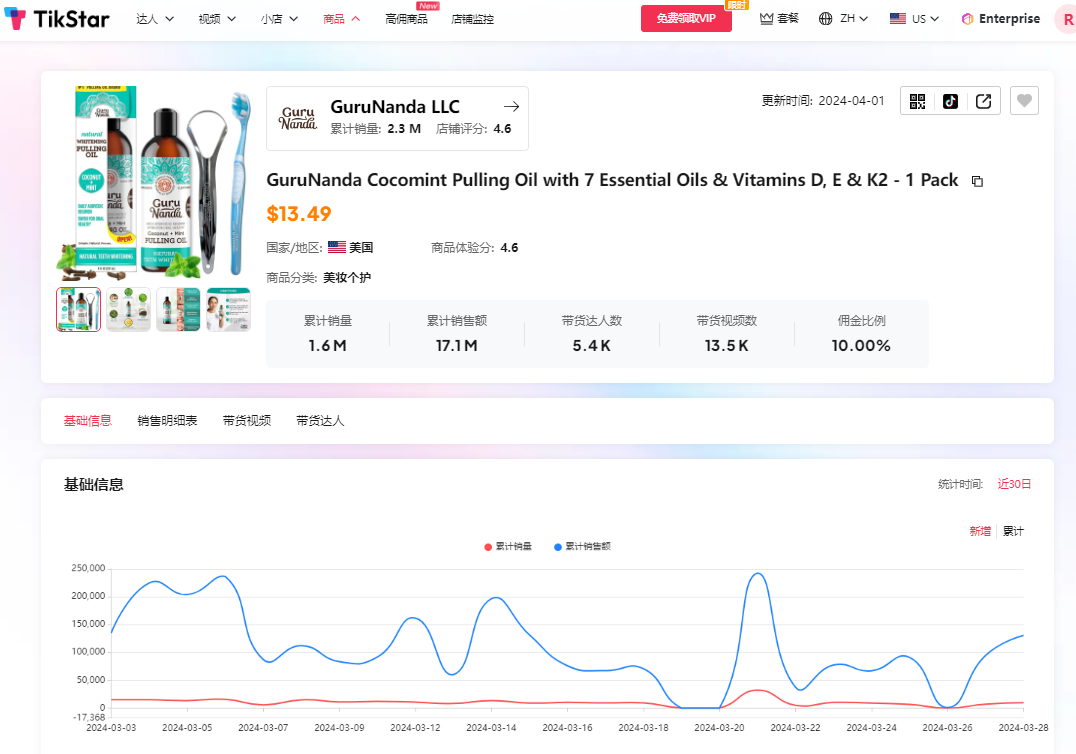Click the 佣金比例 10.00% stat
The image size is (1076, 754).
pos(861,333)
